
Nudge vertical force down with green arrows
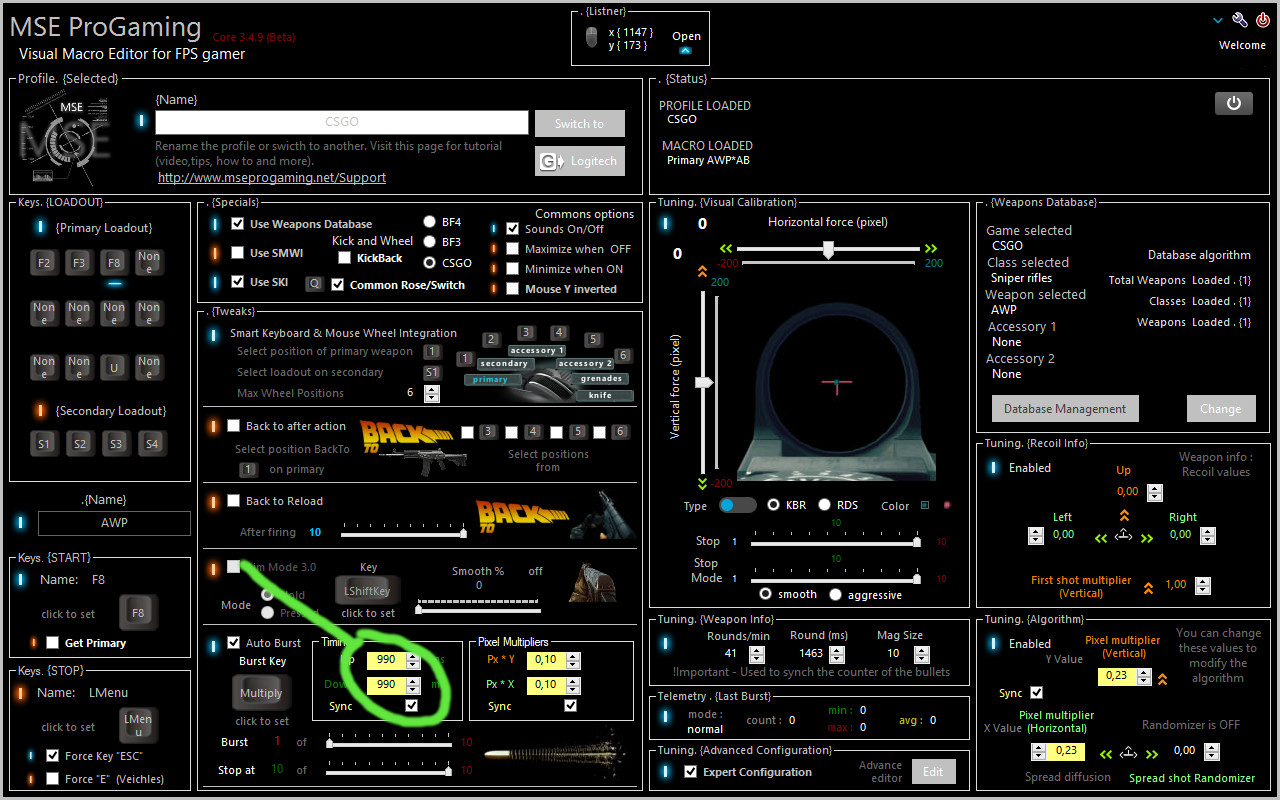pyautogui.click(x=702, y=483)
